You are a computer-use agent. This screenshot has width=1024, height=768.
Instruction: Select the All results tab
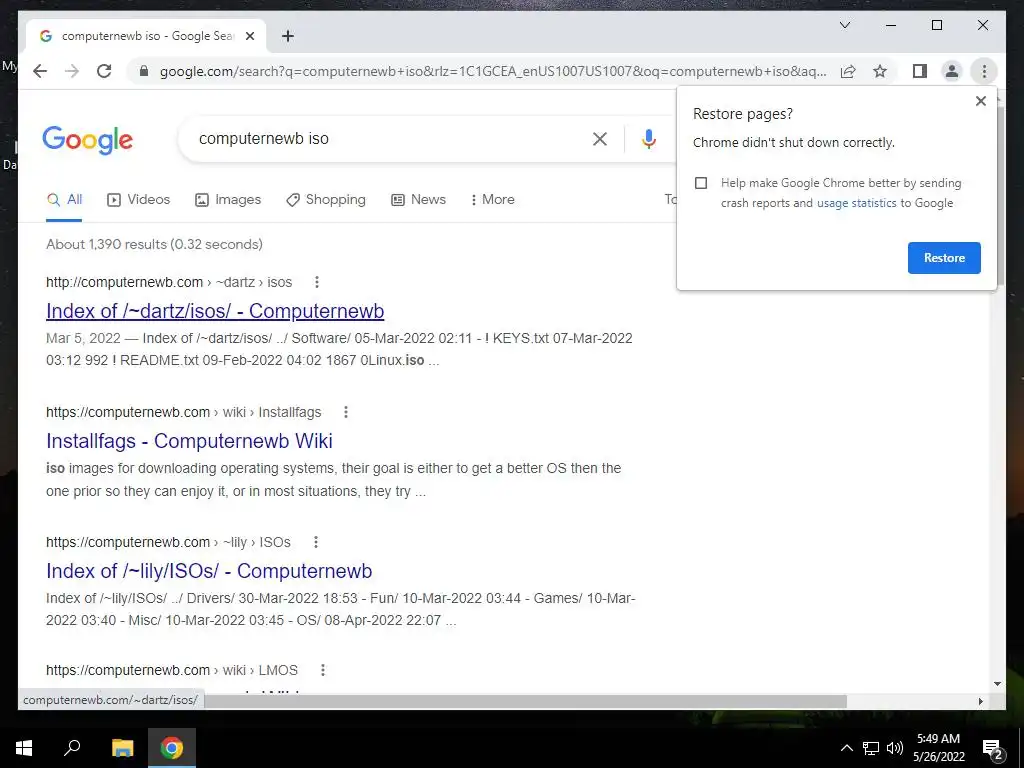tap(64, 200)
